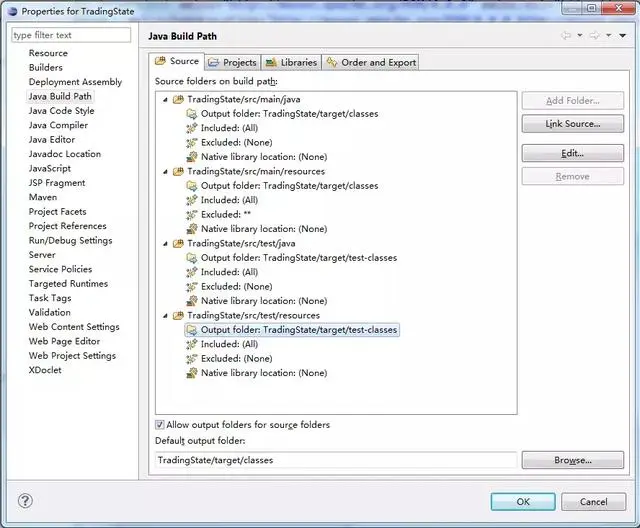The width and height of the screenshot is (640, 528).
Task: Select Web Project Settings in the list
Action: (72, 356)
